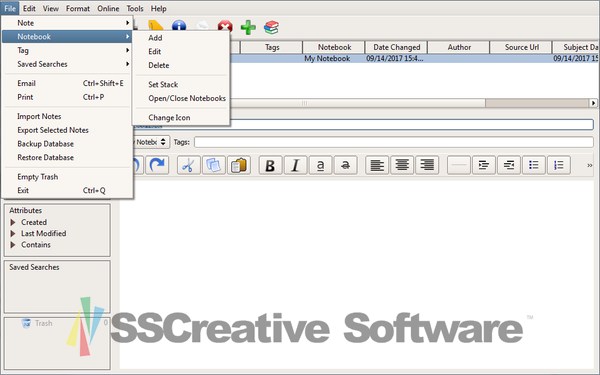
Task: Choose Exit from File menu
Action: point(67,191)
